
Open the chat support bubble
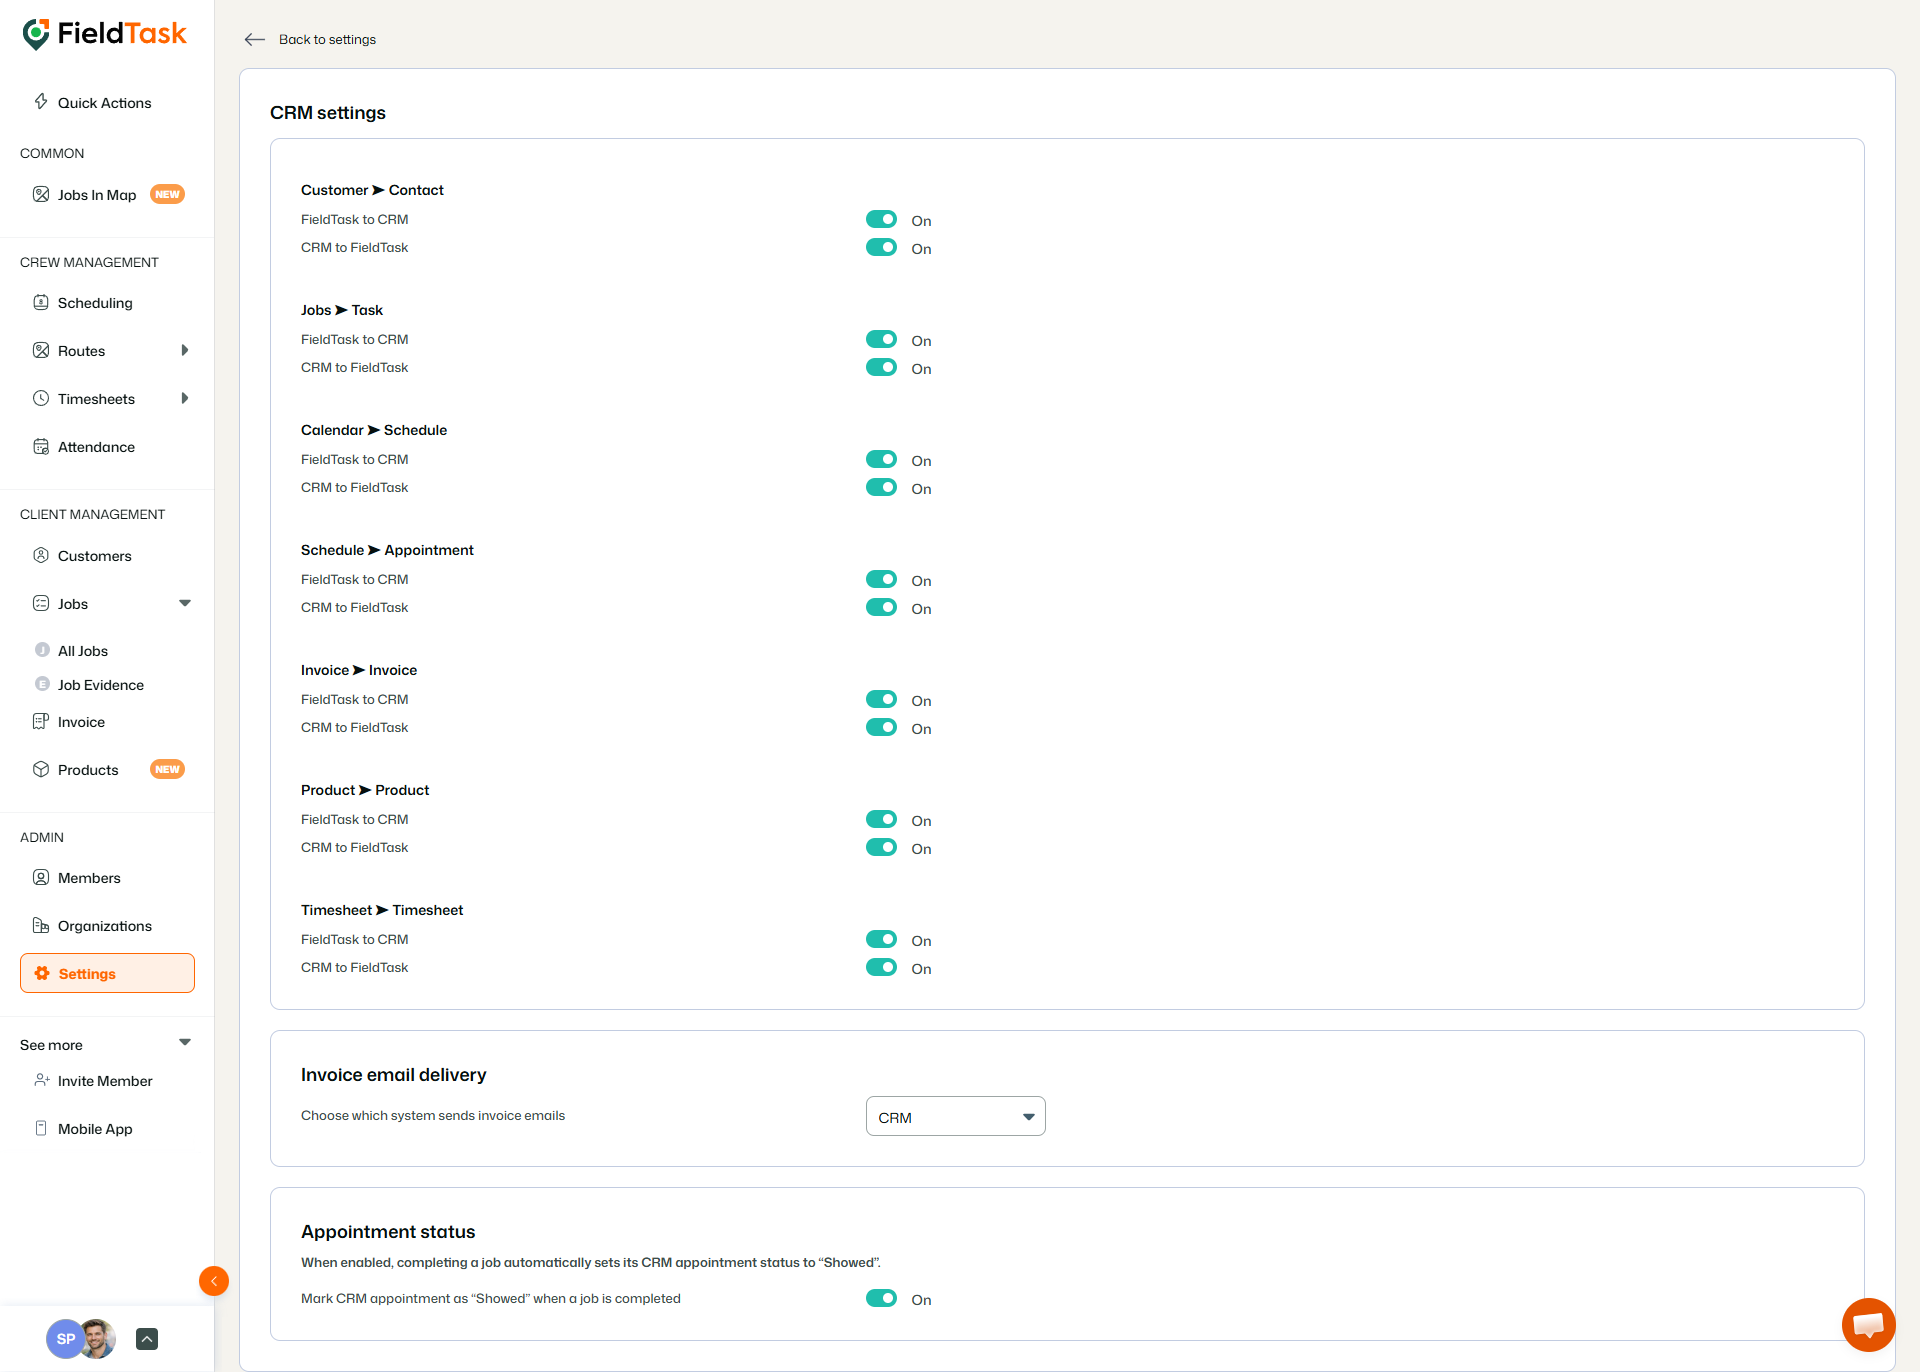tap(1868, 1324)
